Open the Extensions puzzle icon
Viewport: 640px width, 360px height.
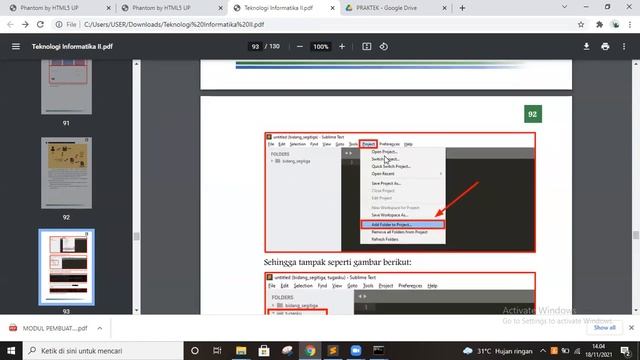tap(599, 24)
